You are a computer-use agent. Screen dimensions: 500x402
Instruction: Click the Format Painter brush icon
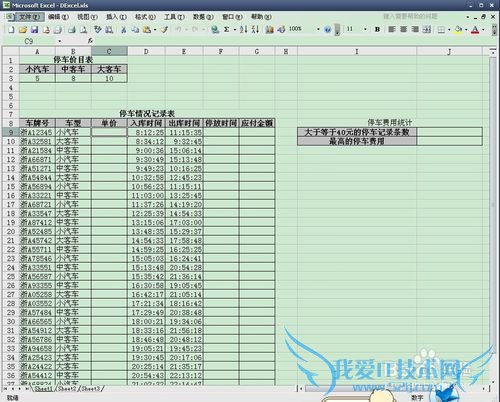(x=164, y=30)
